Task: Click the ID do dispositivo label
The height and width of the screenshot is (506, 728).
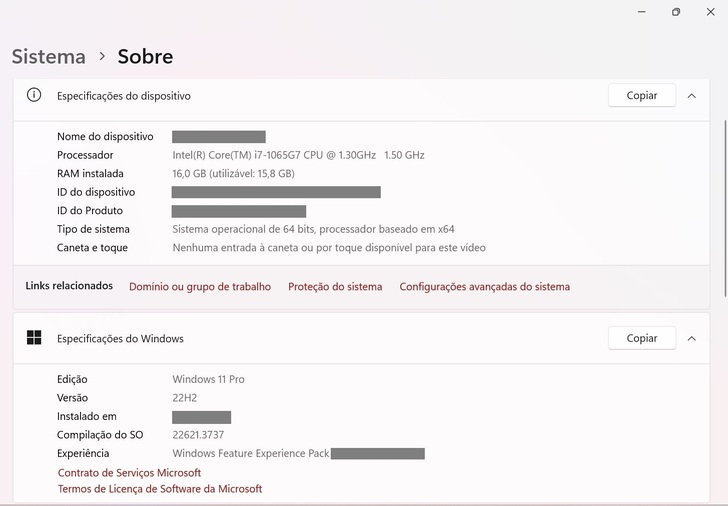Action: (x=96, y=192)
